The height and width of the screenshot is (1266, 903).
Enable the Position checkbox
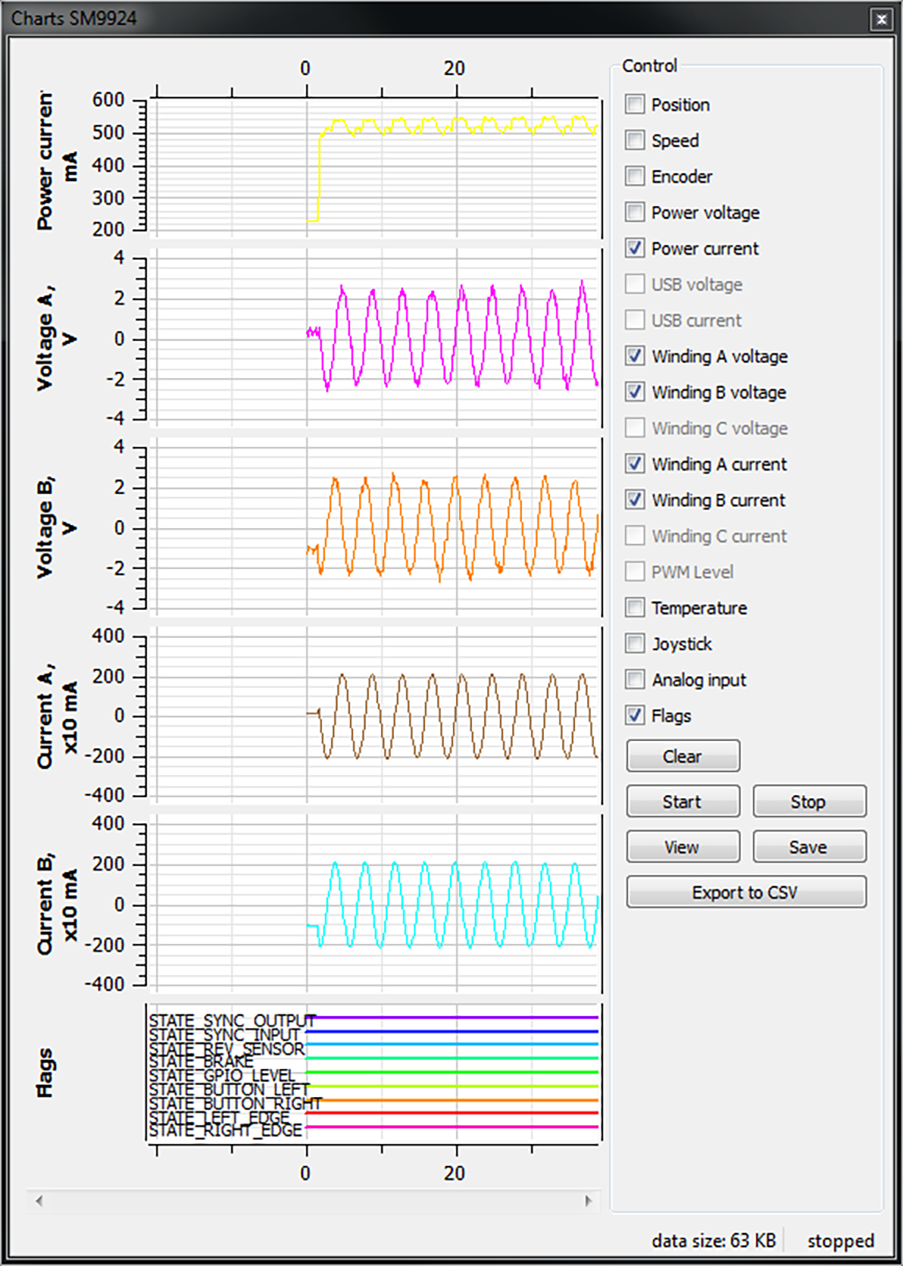[634, 104]
